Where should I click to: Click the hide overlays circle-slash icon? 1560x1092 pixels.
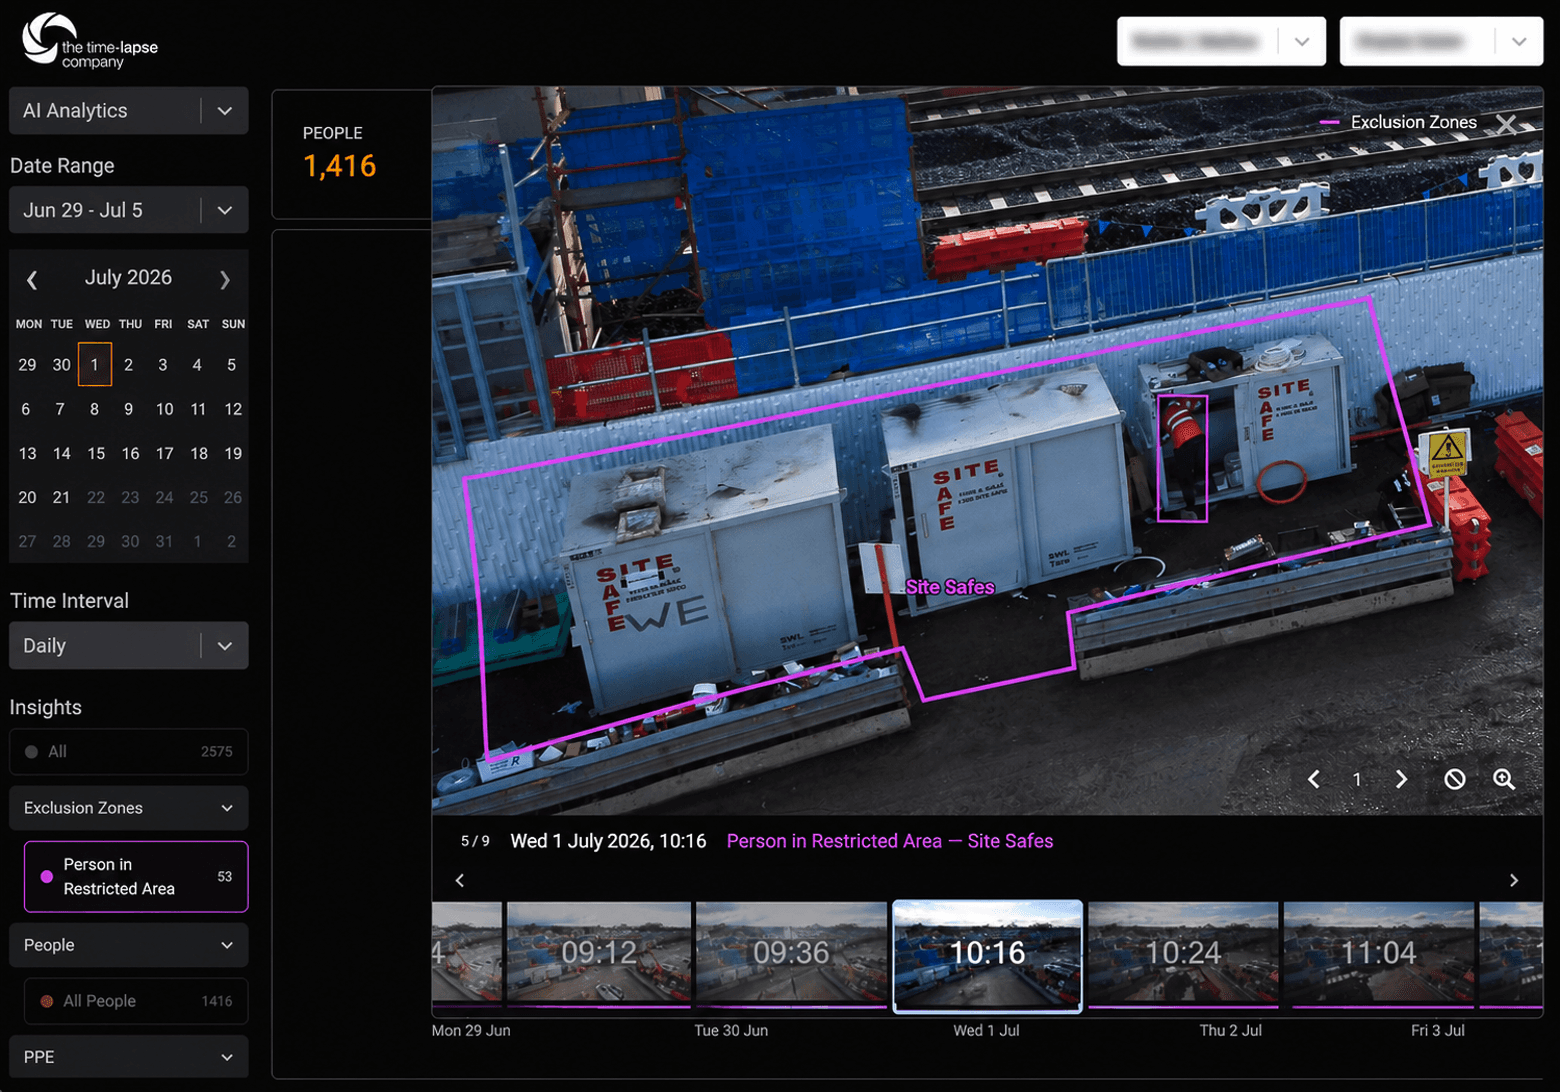(x=1455, y=779)
